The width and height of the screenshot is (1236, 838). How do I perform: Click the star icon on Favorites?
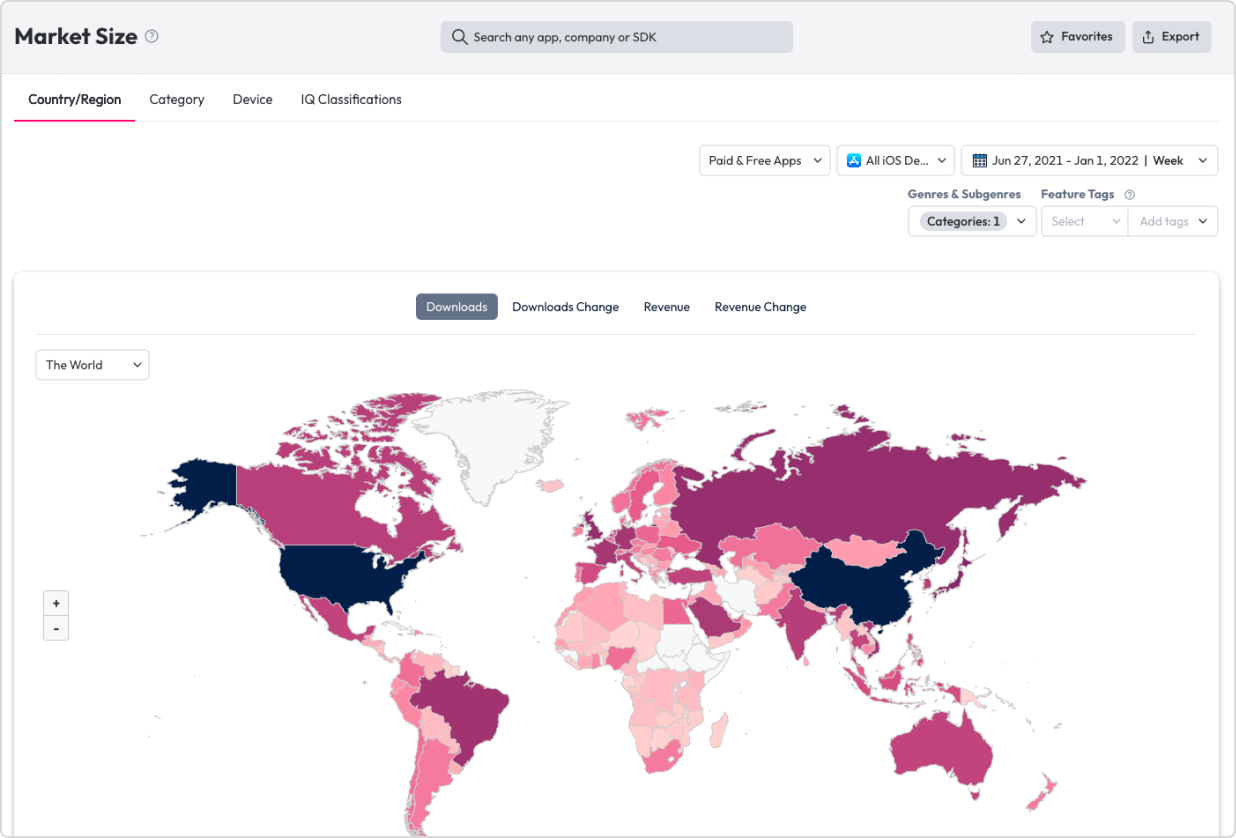(x=1047, y=37)
